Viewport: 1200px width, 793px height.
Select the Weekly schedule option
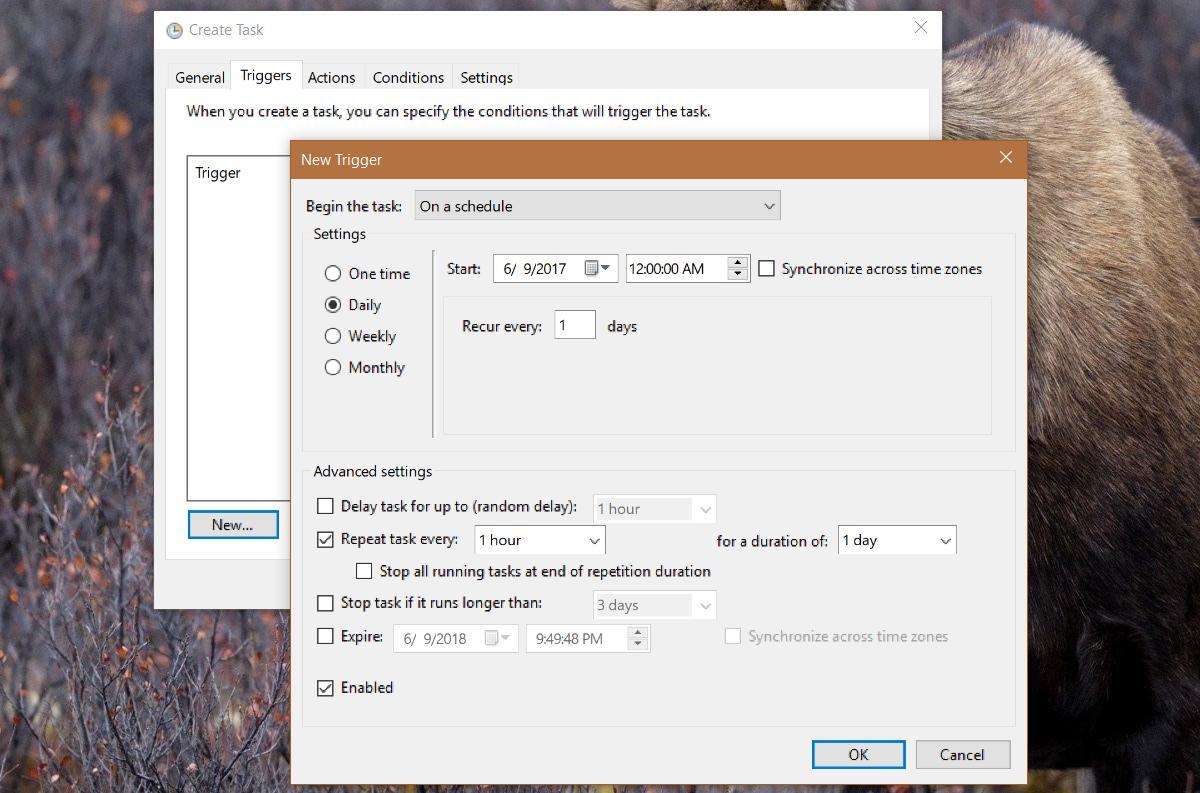332,336
